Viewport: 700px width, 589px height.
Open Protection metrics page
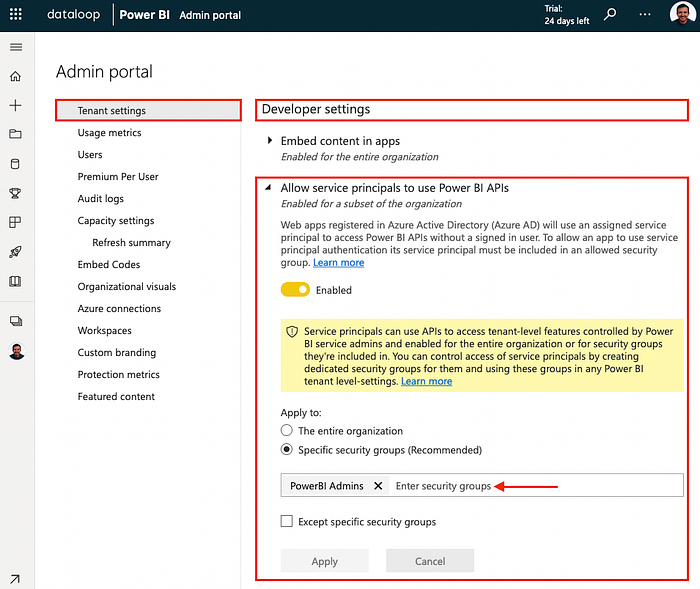[x=118, y=374]
